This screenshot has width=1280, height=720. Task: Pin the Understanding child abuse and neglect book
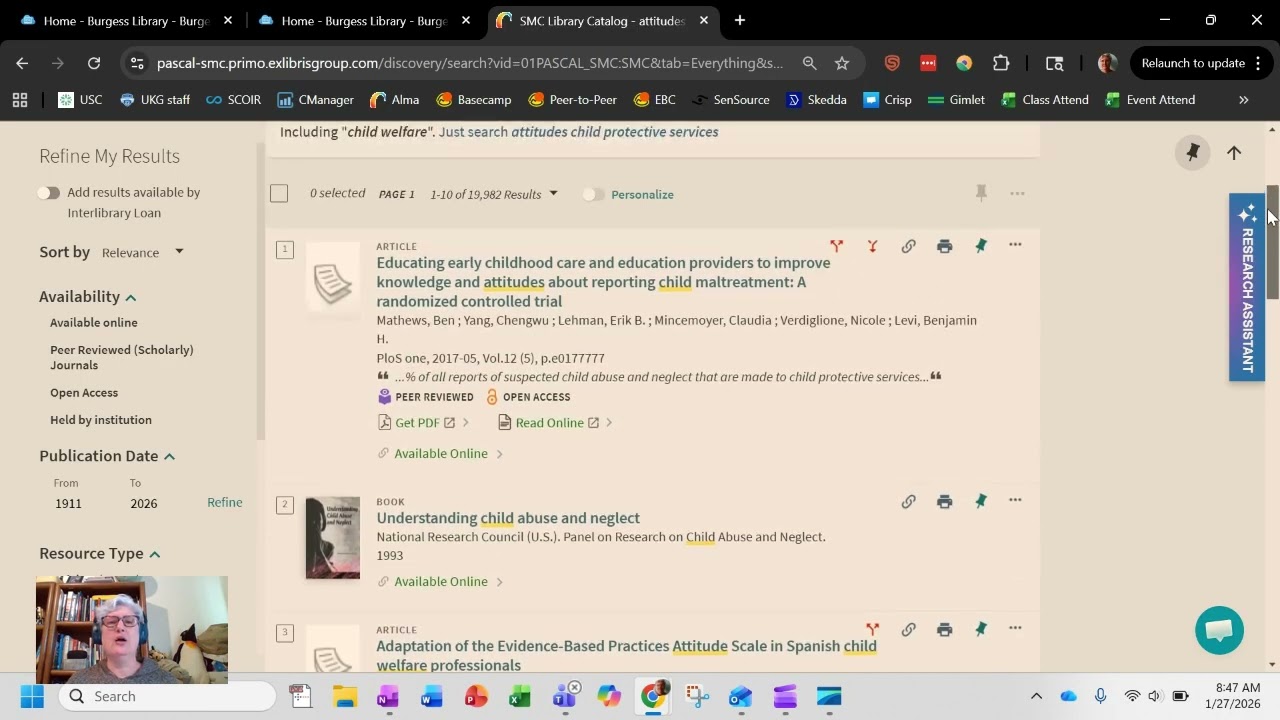point(981,502)
